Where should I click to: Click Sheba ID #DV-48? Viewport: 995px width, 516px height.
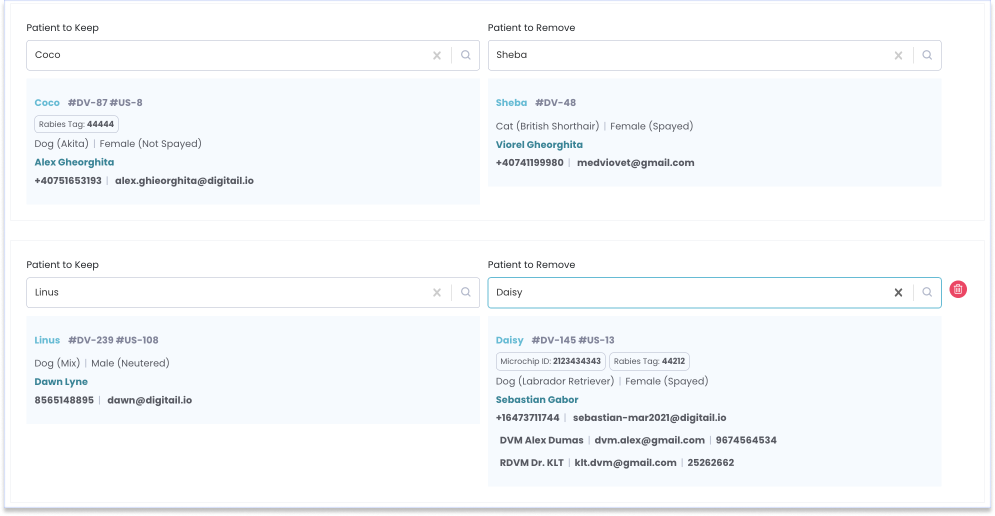(555, 103)
